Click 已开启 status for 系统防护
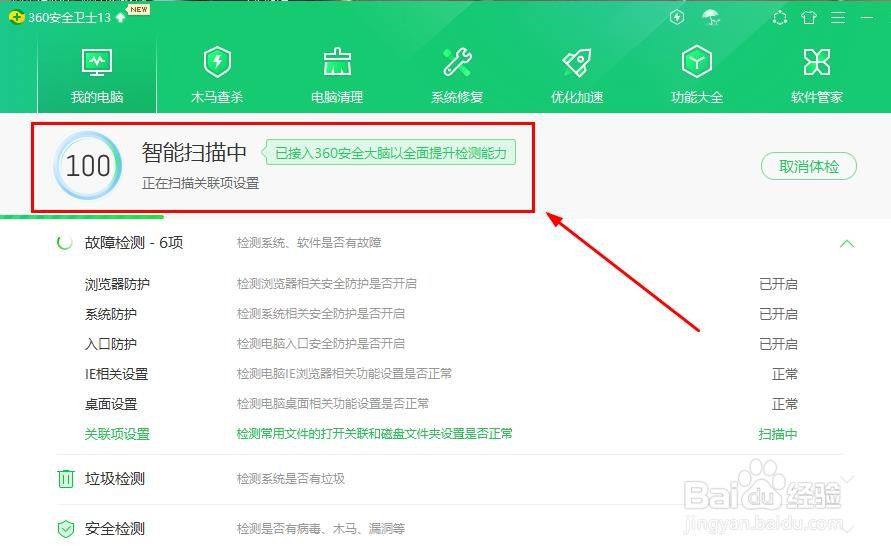Image resolution: width=891 pixels, height=554 pixels. [778, 314]
